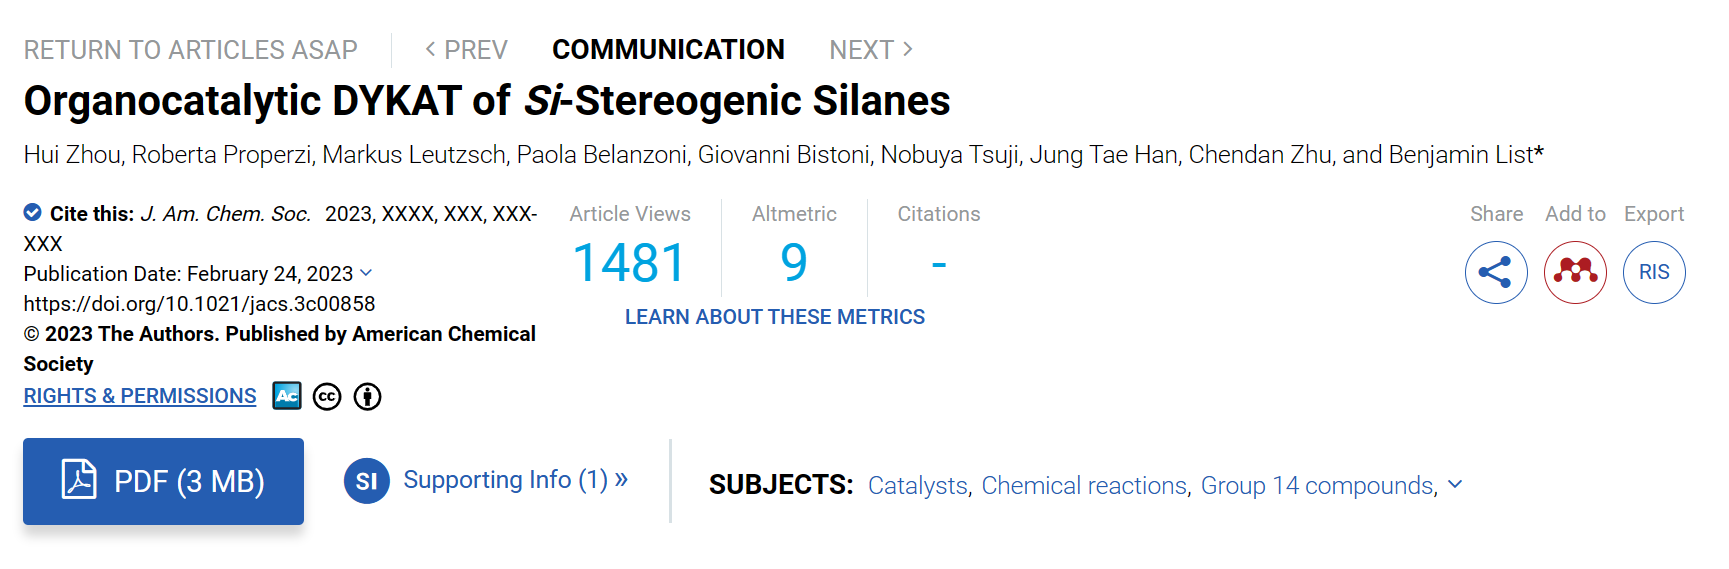The height and width of the screenshot is (569, 1729).
Task: Open the Creative Commons CC icon
Action: [x=327, y=397]
